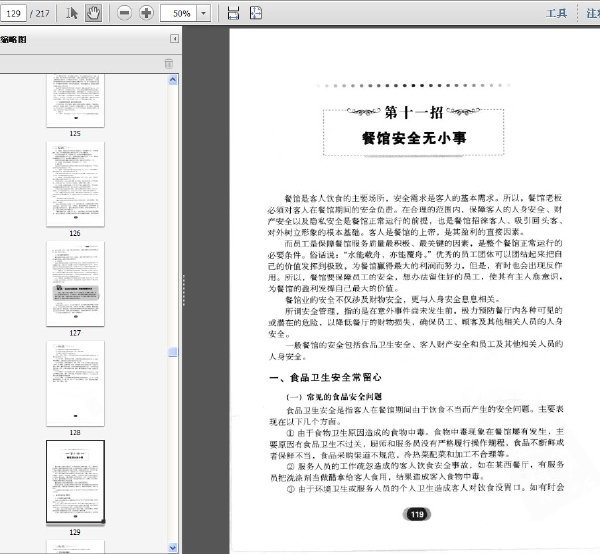
Task: Activate the Hand pan tool
Action: [x=93, y=13]
